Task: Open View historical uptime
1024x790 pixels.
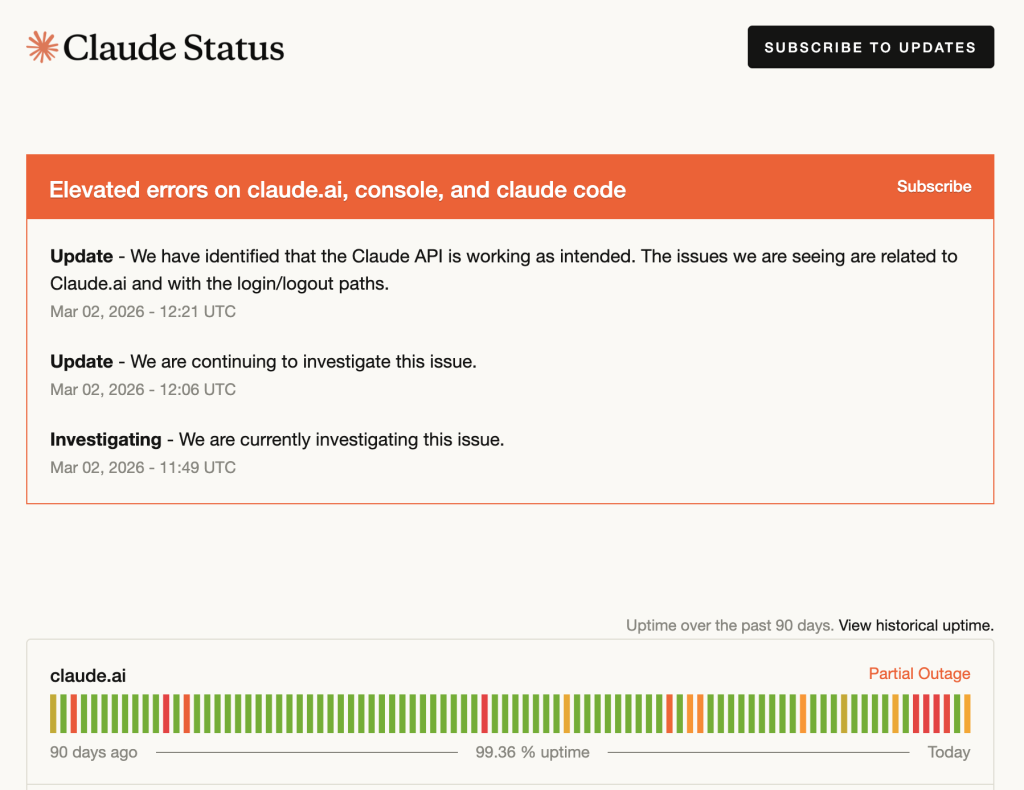Action: [915, 625]
